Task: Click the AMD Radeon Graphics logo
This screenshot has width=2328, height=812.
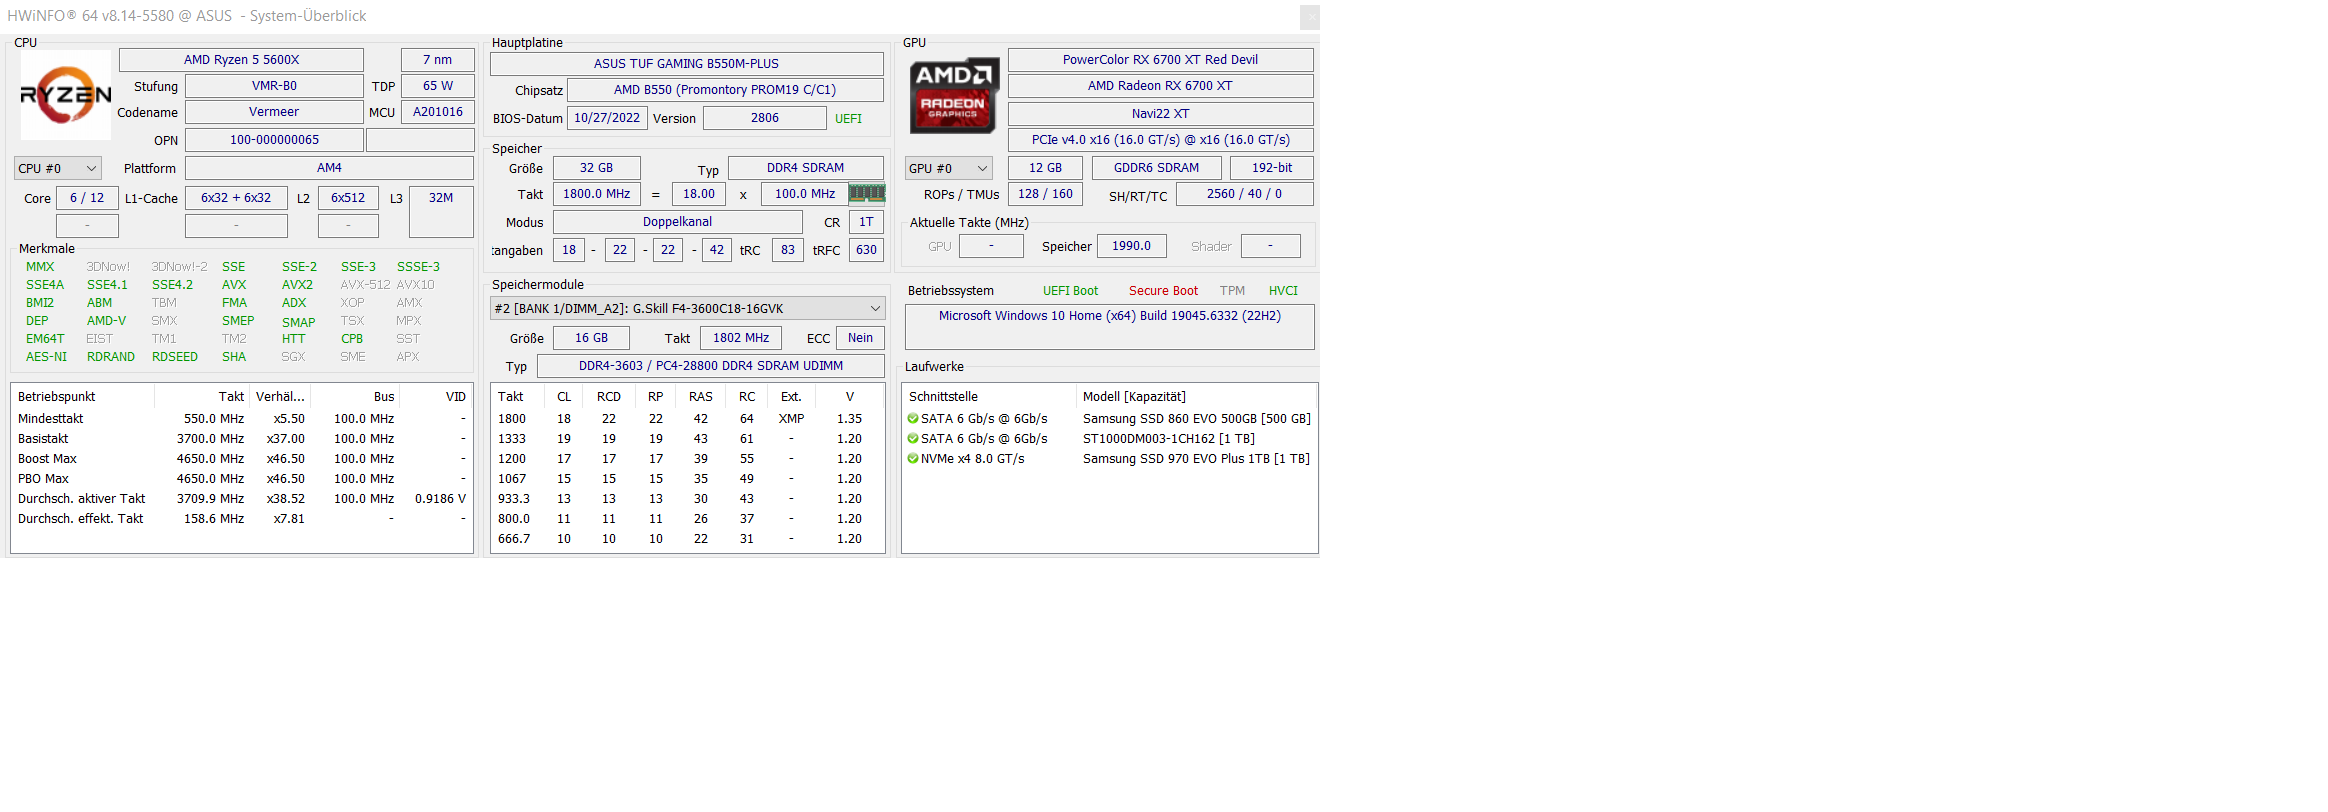Action: click(x=954, y=95)
